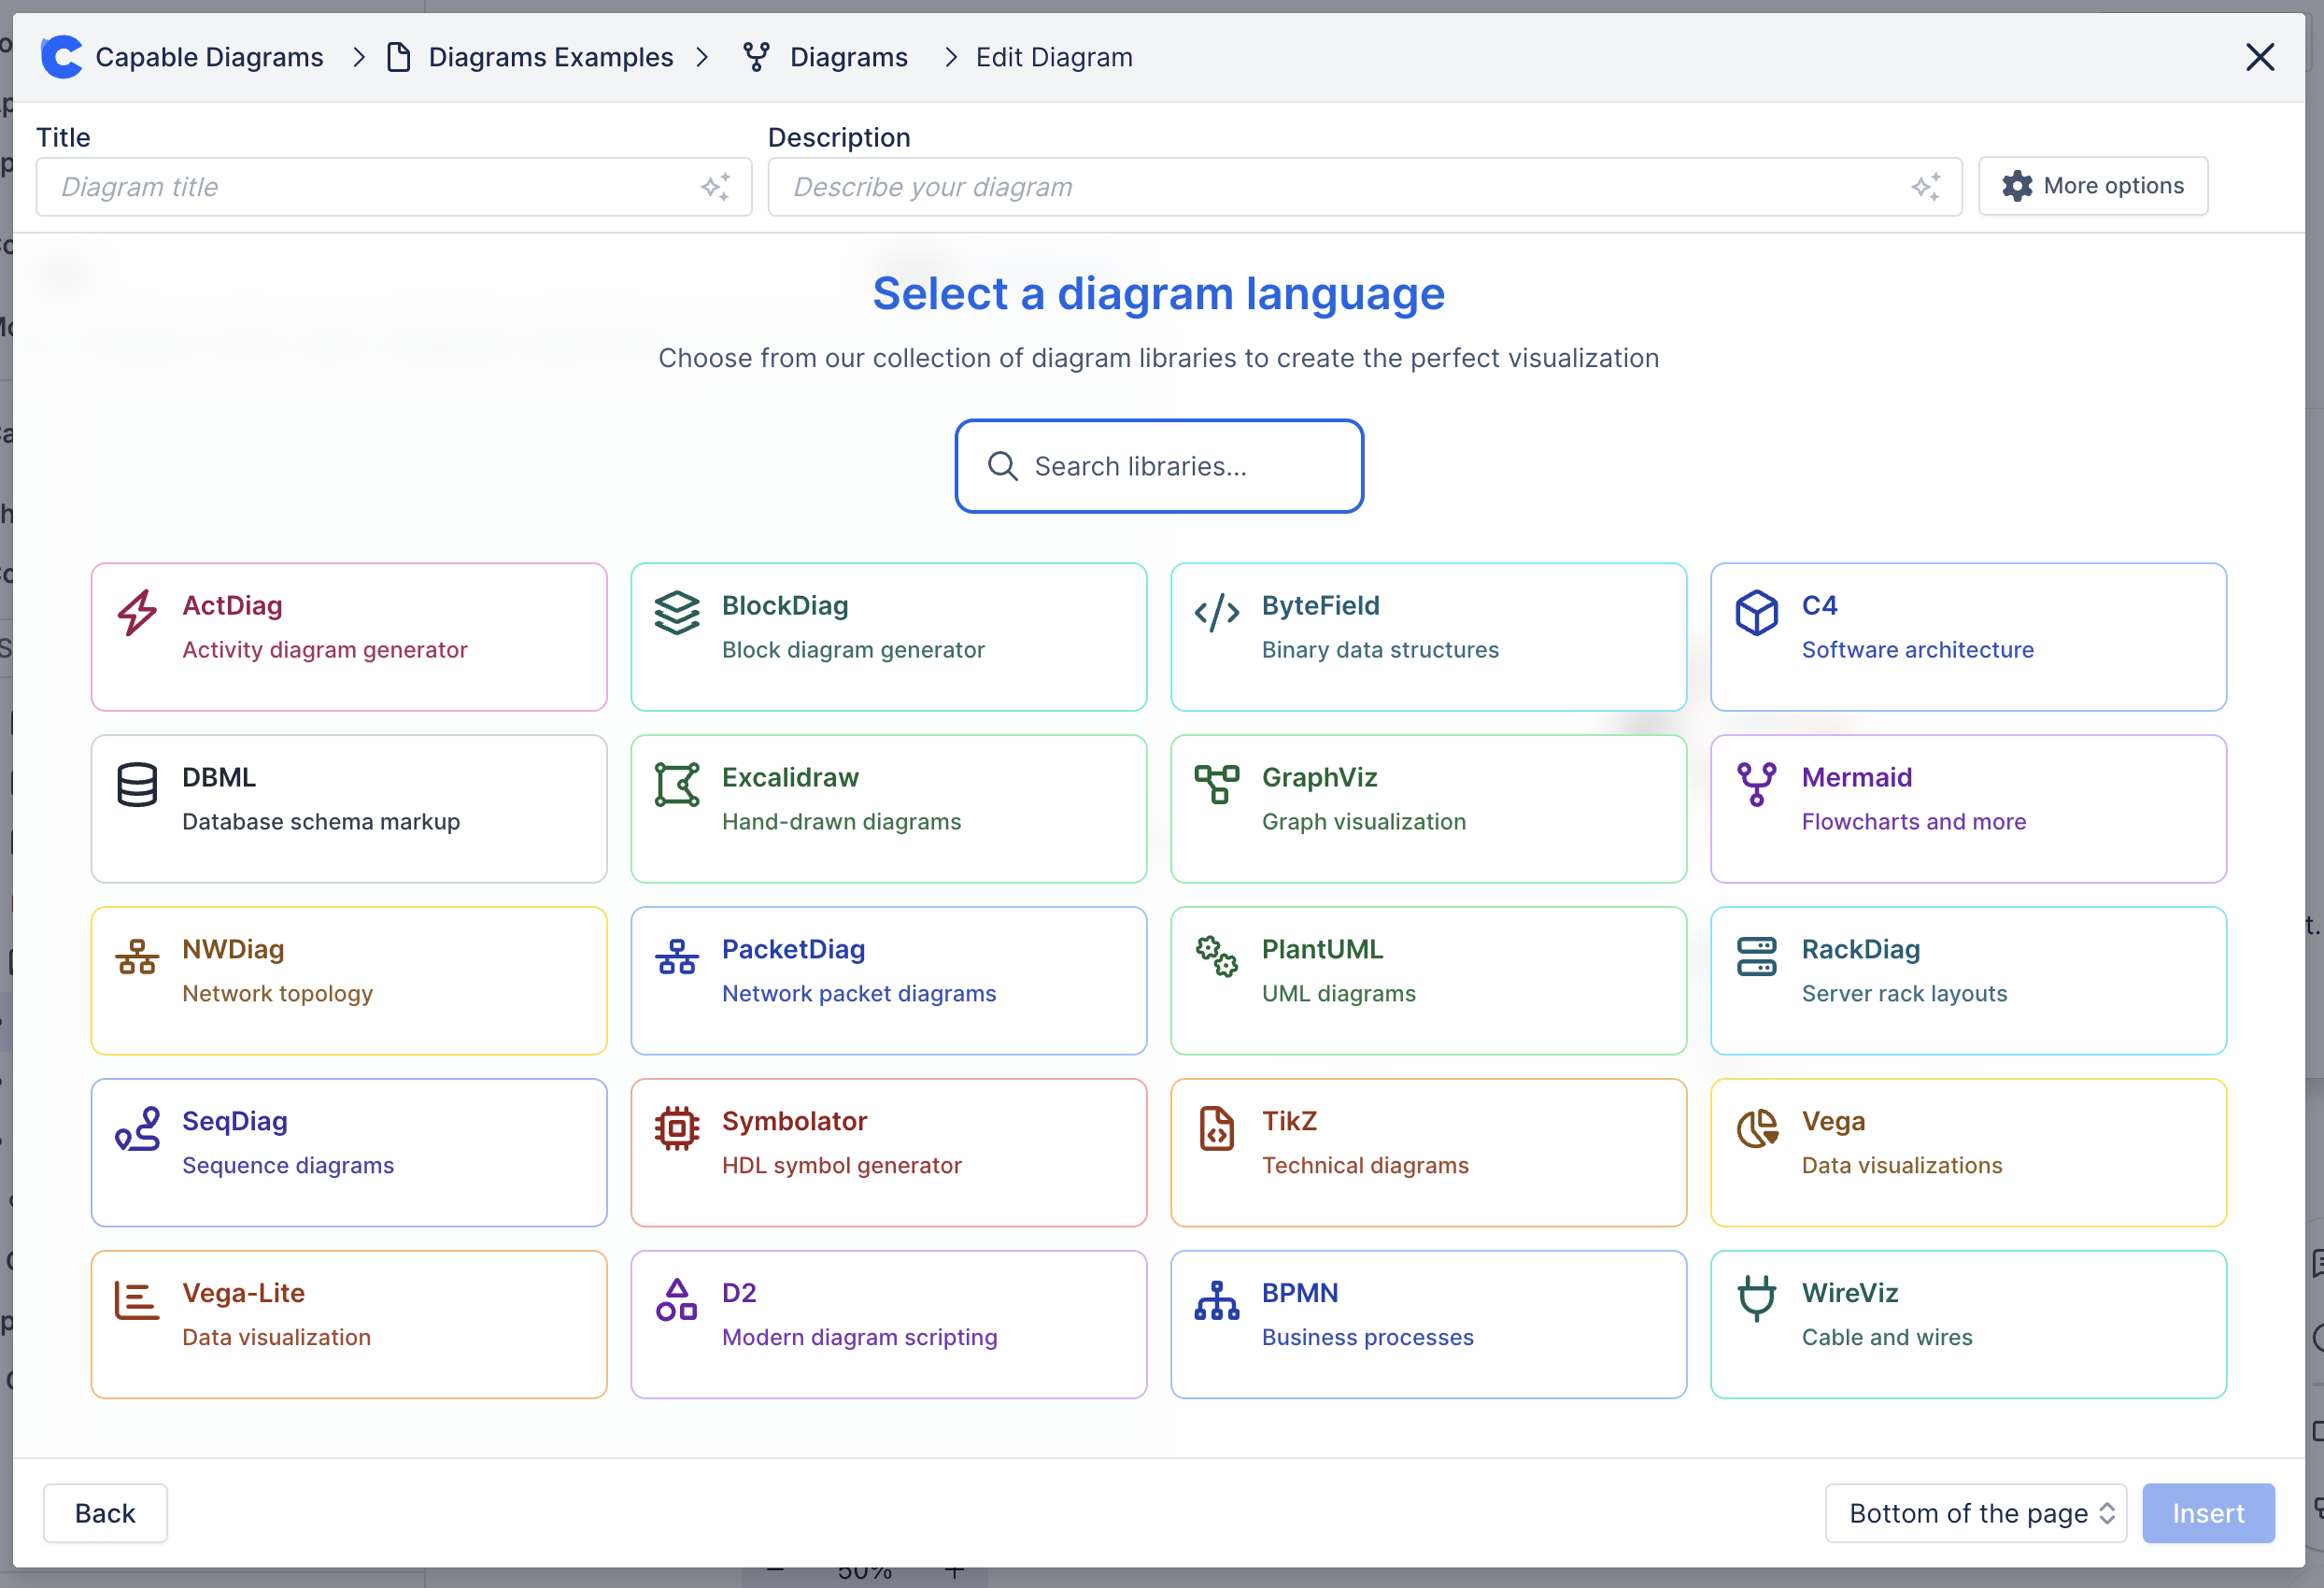Click the Insert button
Viewport: 2324px width, 1588px height.
click(x=2208, y=1513)
